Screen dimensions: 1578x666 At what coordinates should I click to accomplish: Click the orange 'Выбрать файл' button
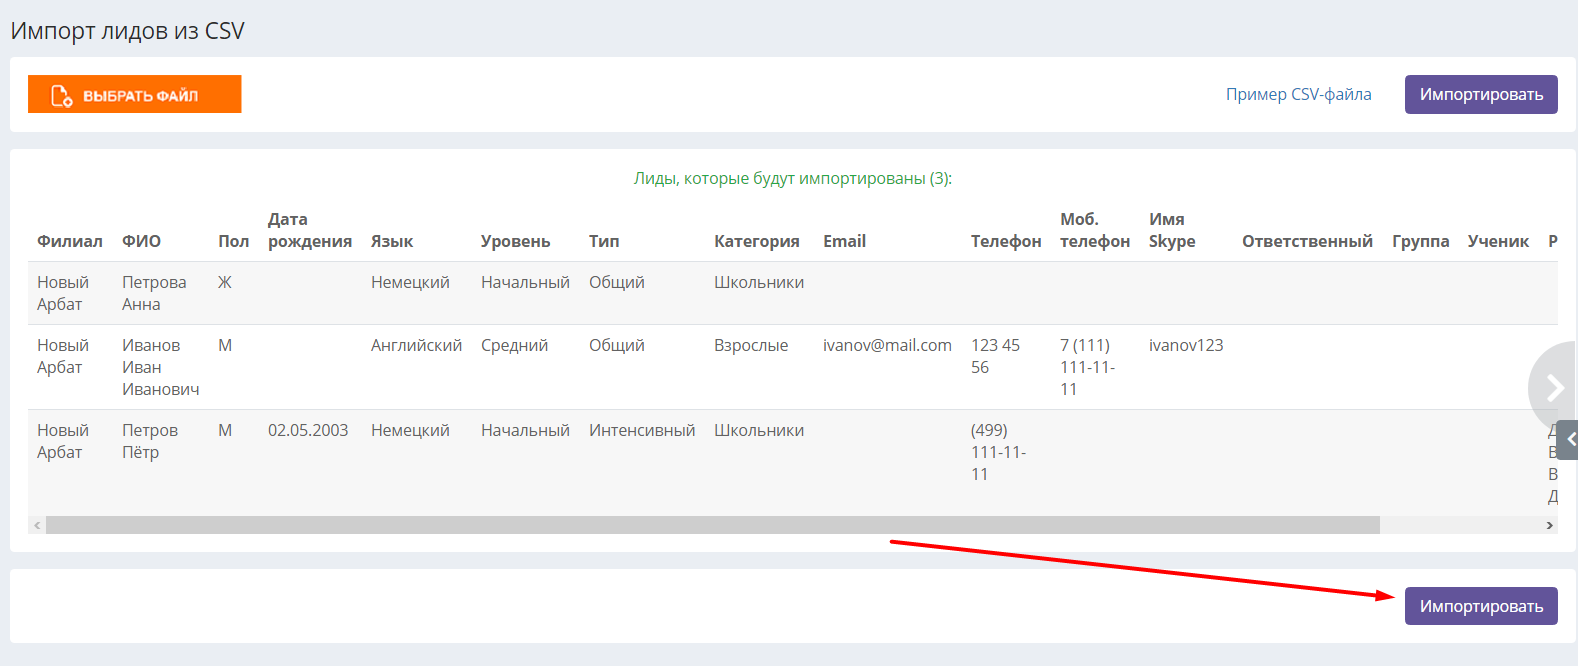[134, 94]
